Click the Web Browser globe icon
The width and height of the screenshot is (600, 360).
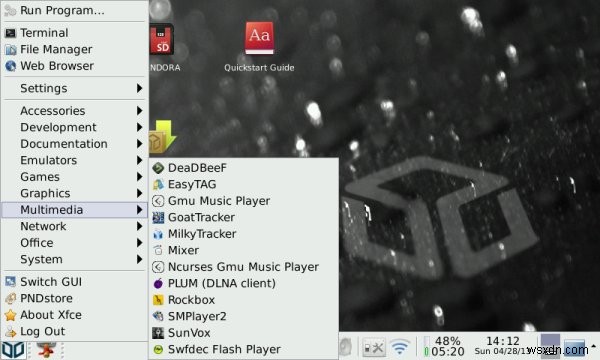(10, 66)
